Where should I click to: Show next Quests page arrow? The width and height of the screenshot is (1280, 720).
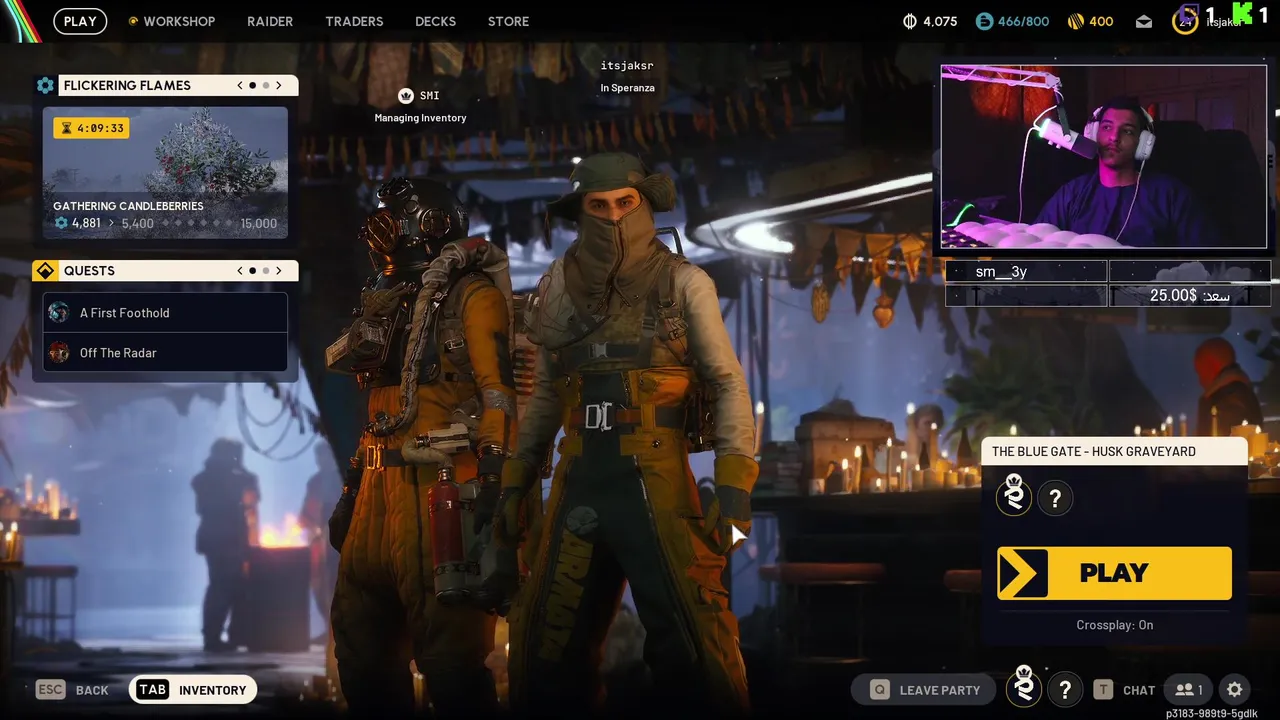pos(279,271)
